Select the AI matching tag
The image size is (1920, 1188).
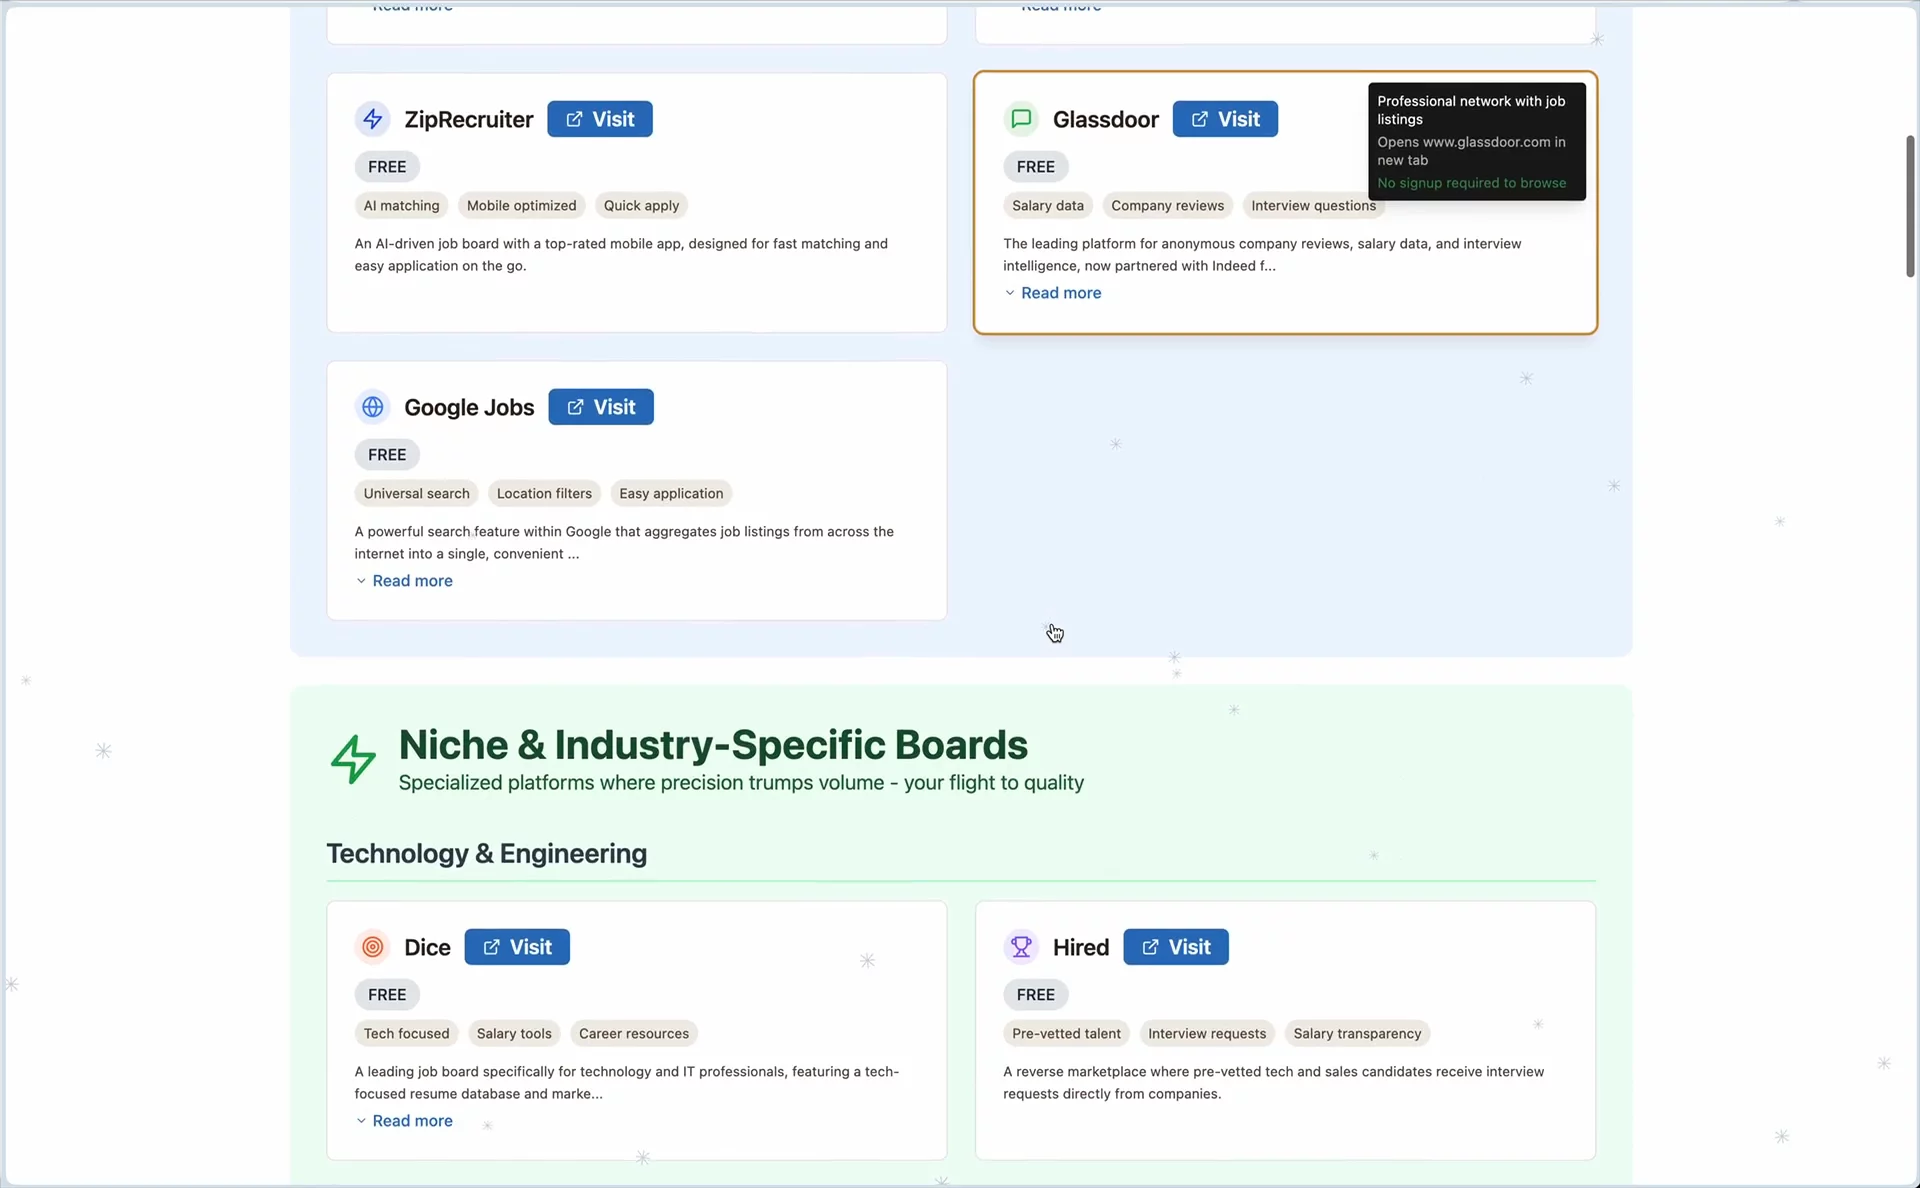pyautogui.click(x=401, y=206)
